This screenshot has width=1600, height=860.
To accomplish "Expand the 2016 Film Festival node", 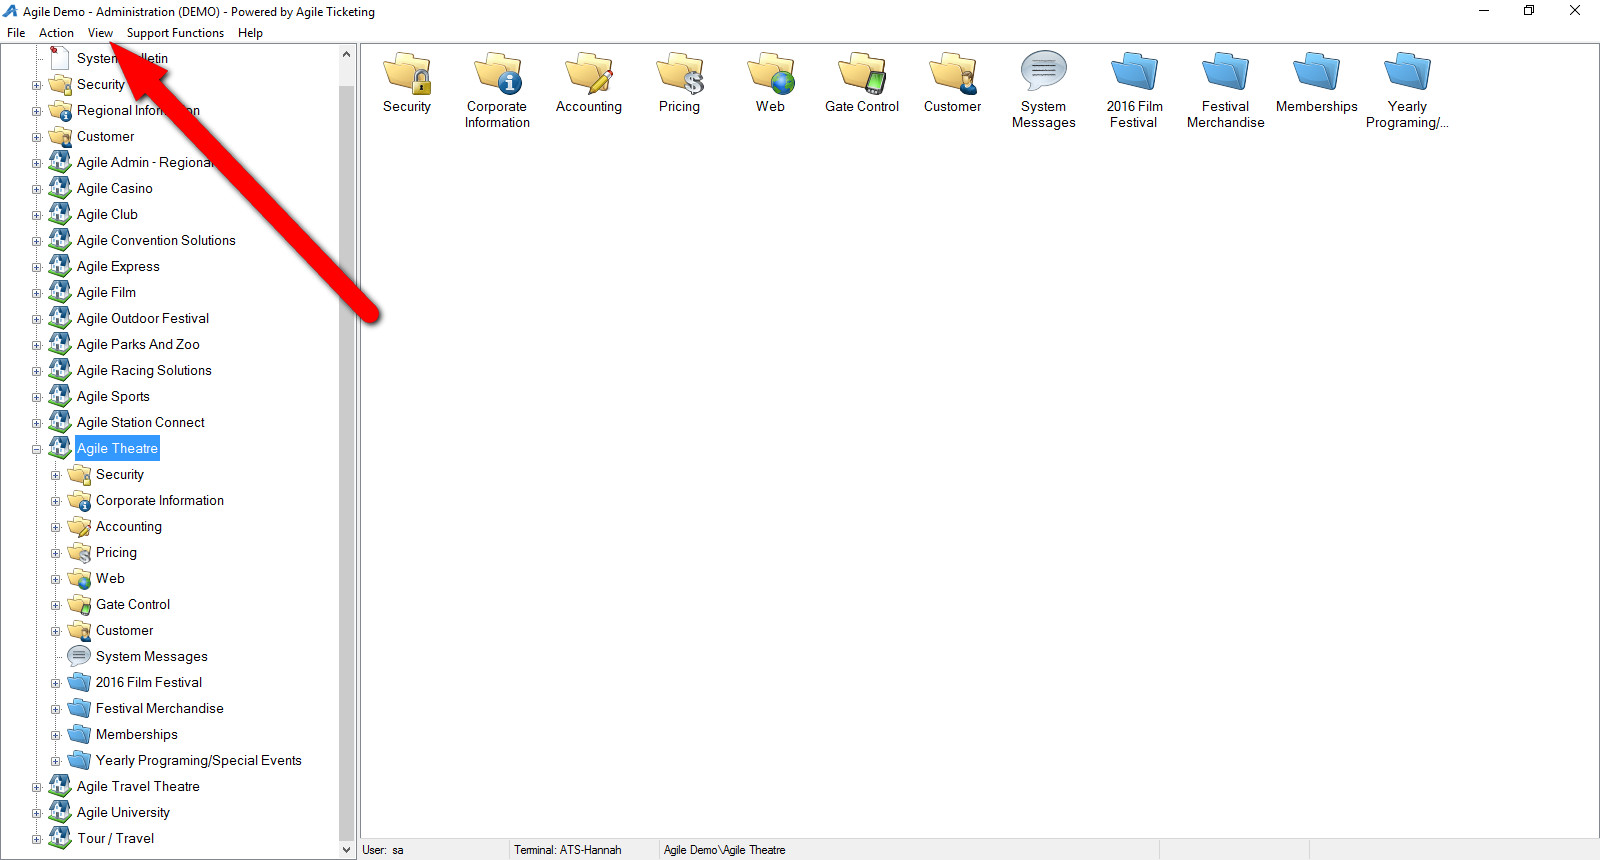I will [56, 683].
